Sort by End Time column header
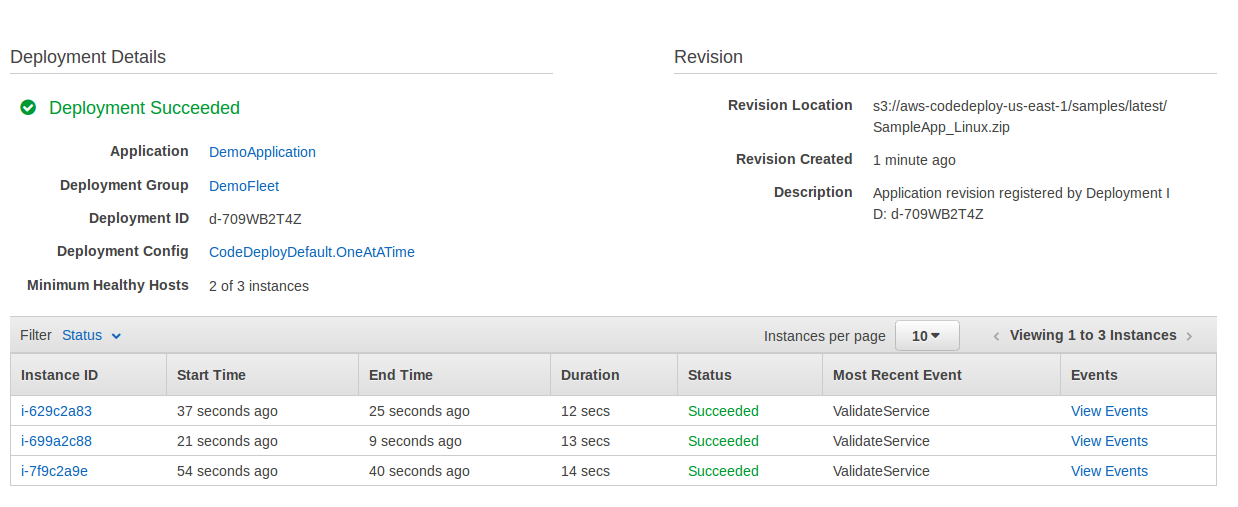The width and height of the screenshot is (1238, 507). pyautogui.click(x=454, y=375)
